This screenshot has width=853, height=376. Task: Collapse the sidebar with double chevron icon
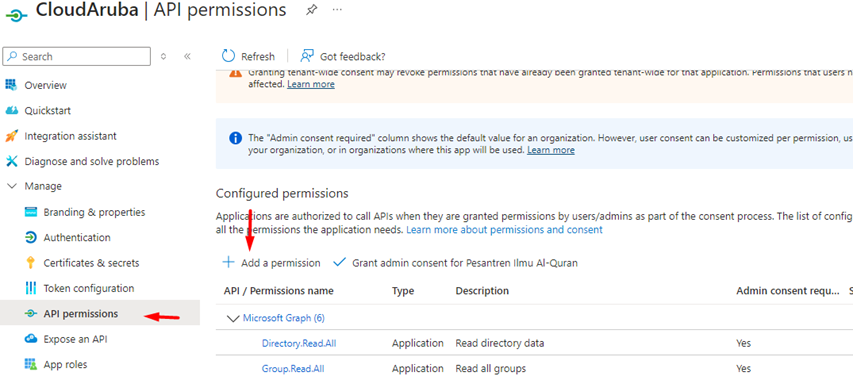[x=188, y=56]
